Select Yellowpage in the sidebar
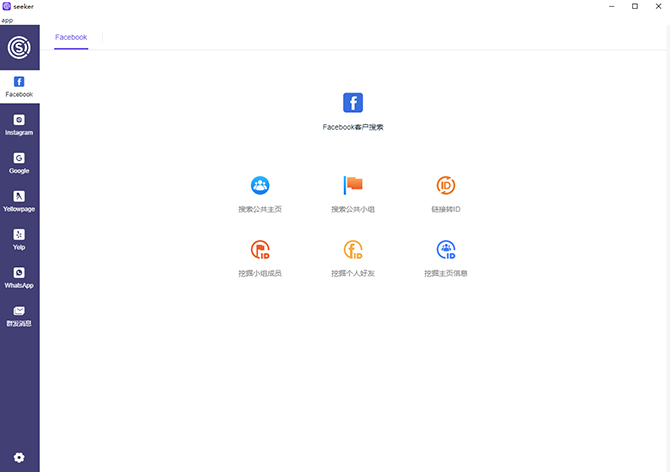 click(x=19, y=202)
